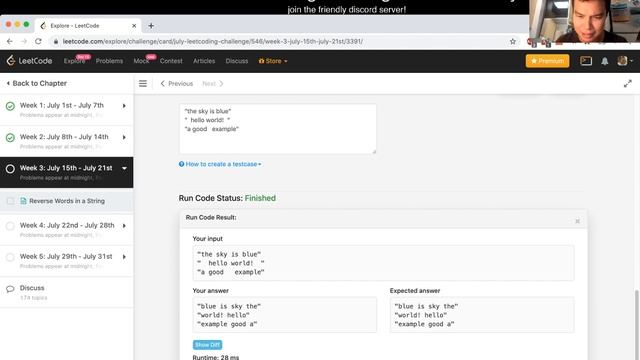Click the LeetCode logo icon
640x360 pixels.
point(11,61)
